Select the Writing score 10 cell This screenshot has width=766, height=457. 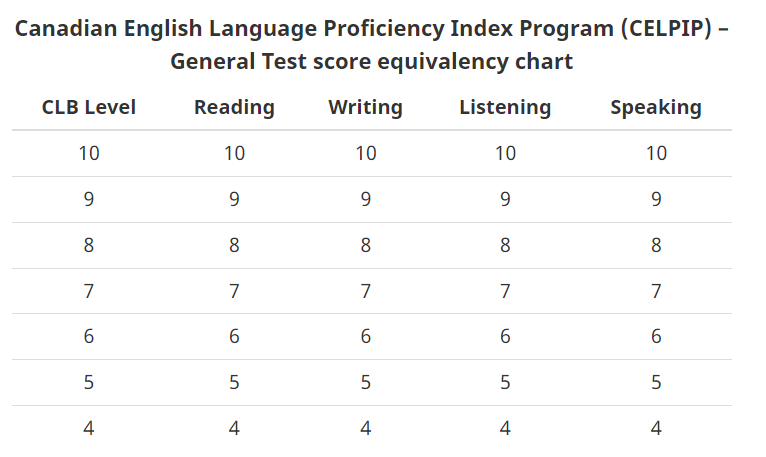click(x=365, y=153)
